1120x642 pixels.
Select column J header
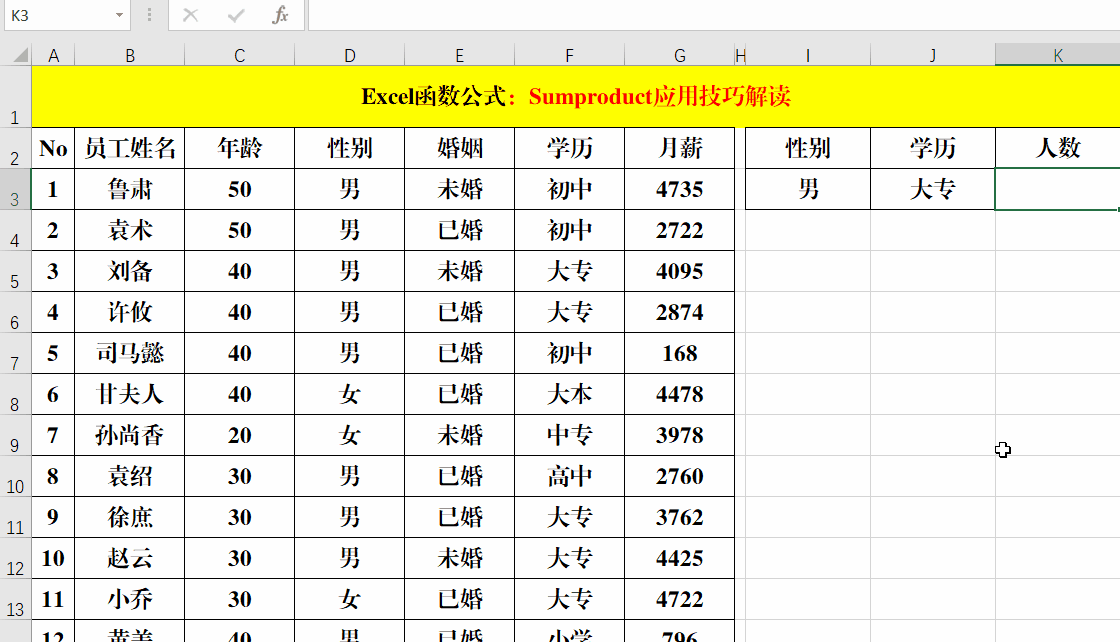click(x=933, y=56)
